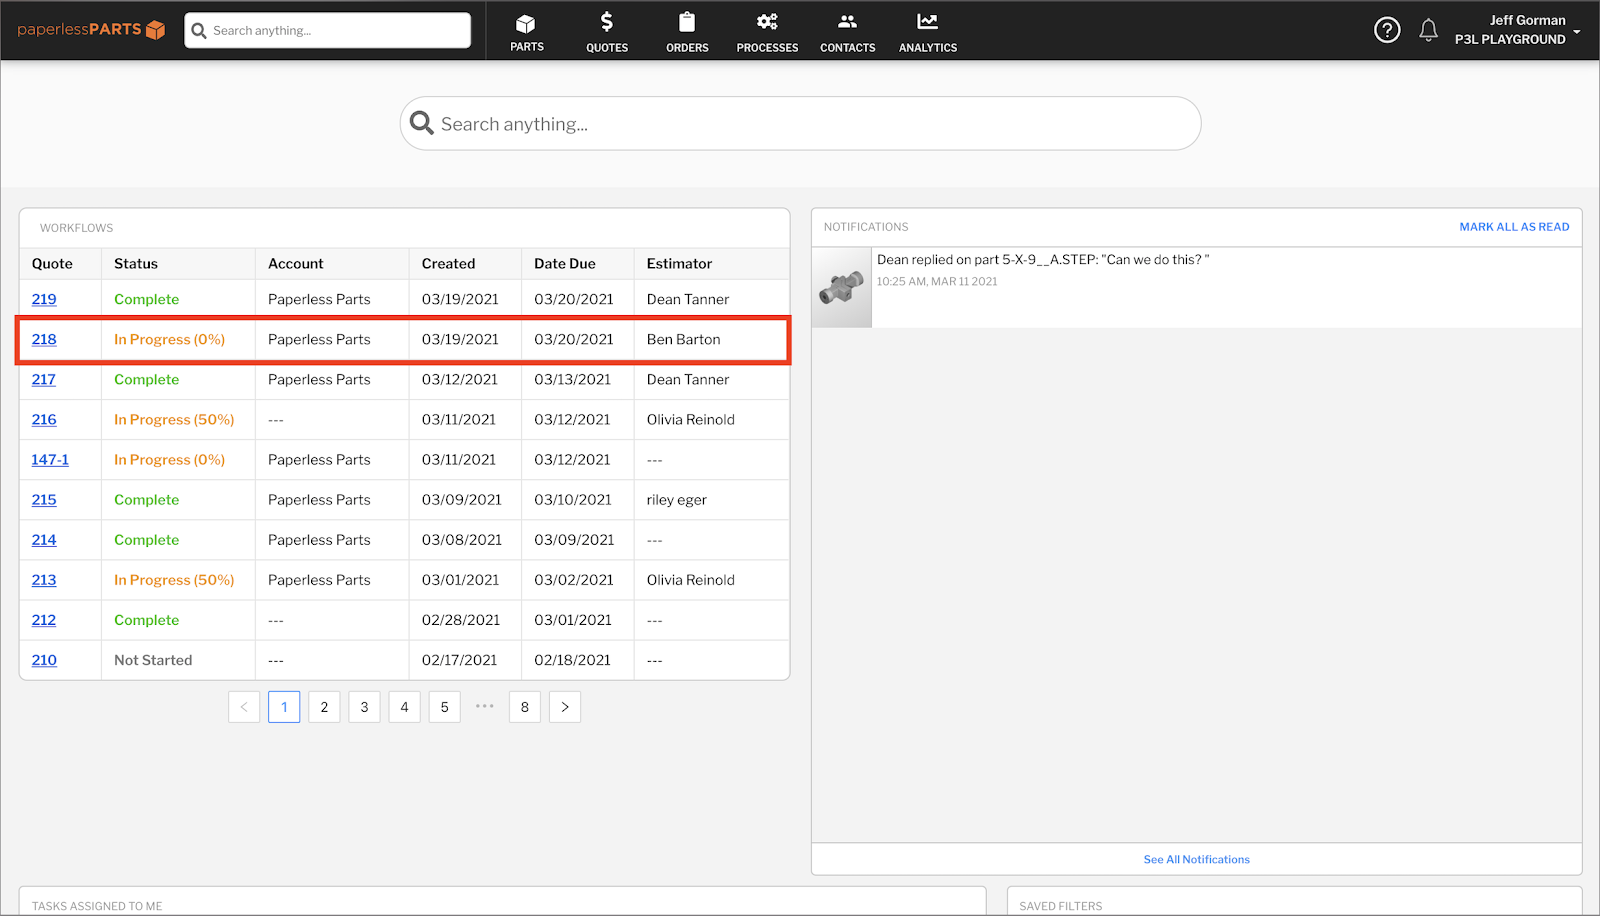Open quote 217
Image resolution: width=1600 pixels, height=916 pixels.
click(x=44, y=379)
